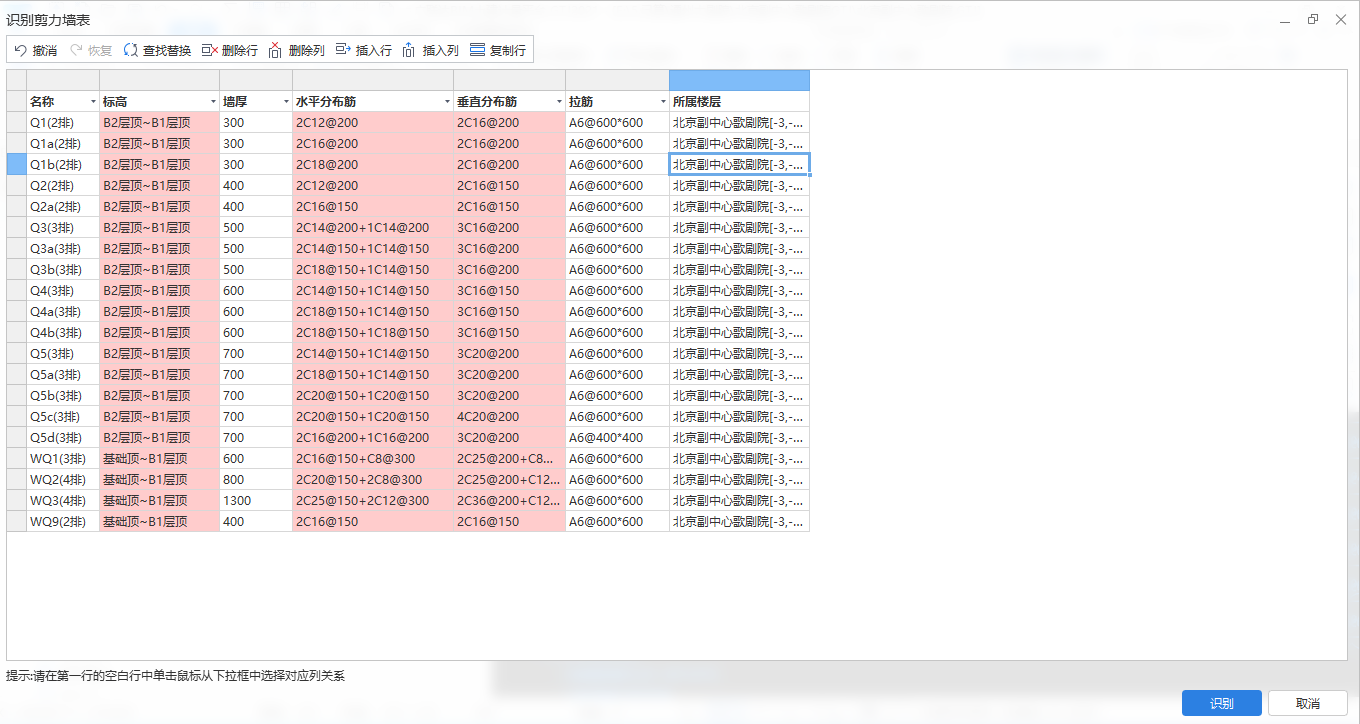Select the Q5a(3排) name cell
Screen dimensions: 1360x724
[63, 375]
